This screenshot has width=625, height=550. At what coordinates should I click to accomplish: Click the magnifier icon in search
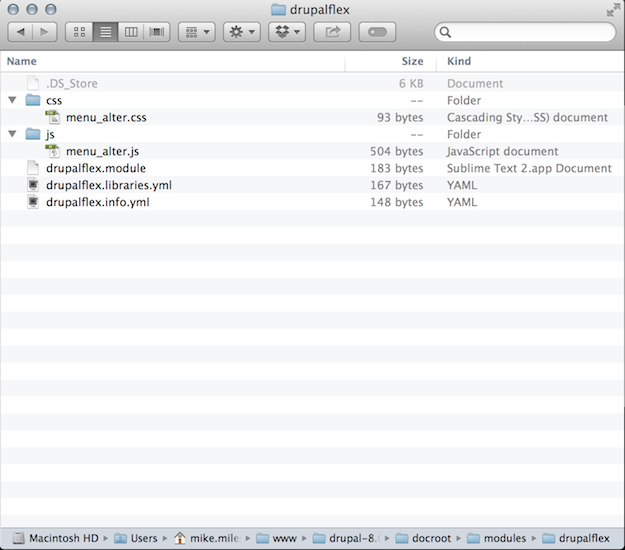[445, 32]
